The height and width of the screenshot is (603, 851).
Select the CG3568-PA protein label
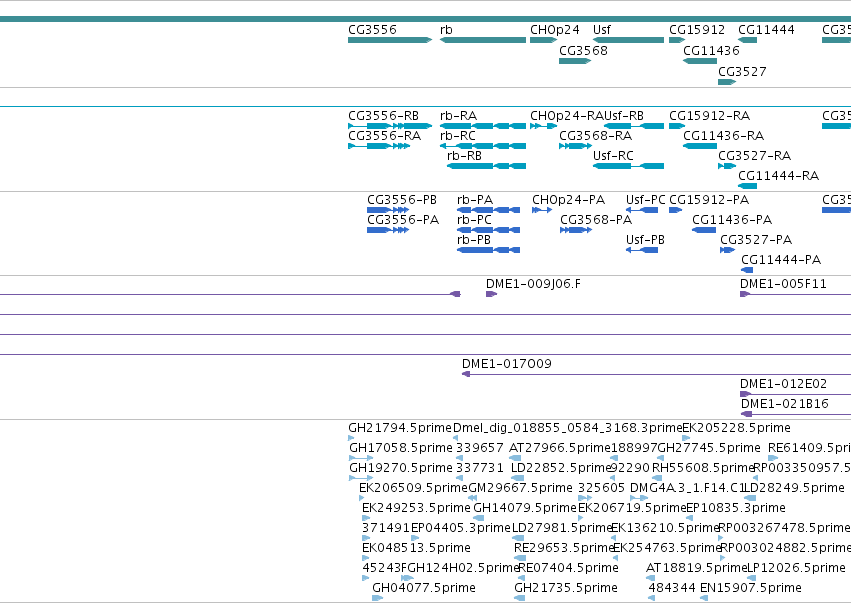click(596, 220)
